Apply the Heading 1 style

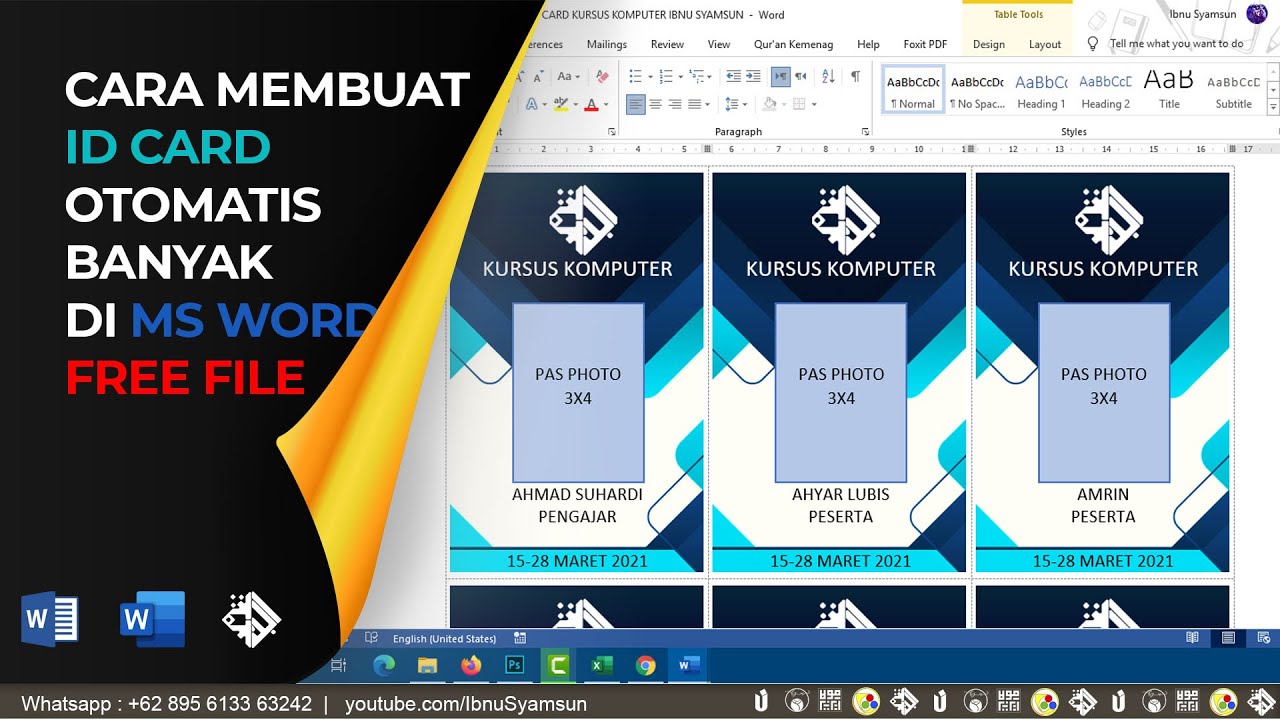click(1041, 91)
